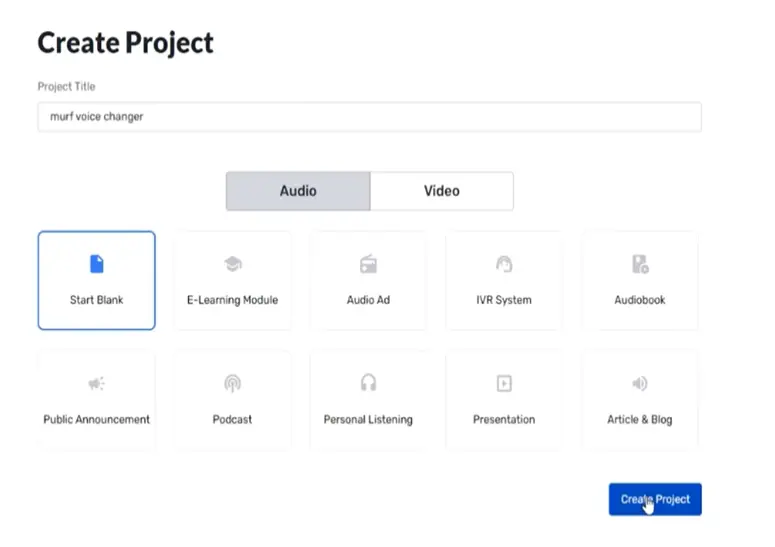Choose the Personal Listening headphones icon
Screen dimensions: 775x547
(x=368, y=383)
